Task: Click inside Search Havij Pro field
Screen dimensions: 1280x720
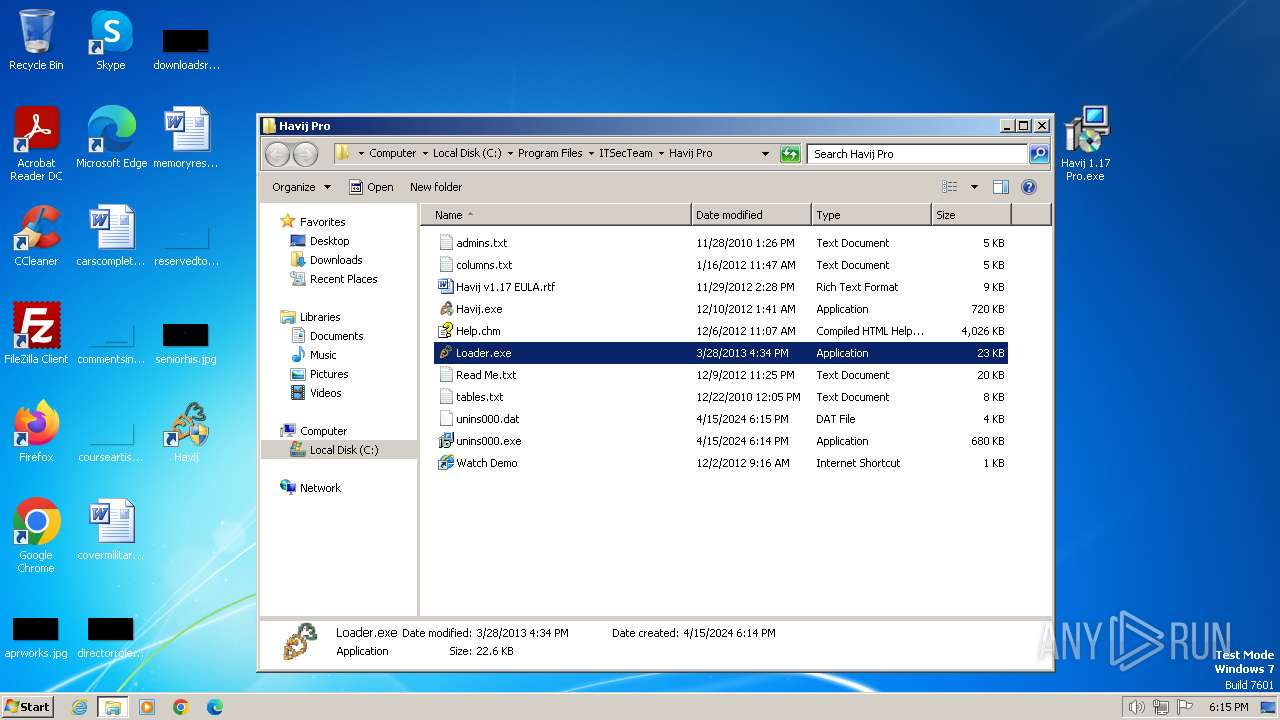Action: tap(917, 154)
